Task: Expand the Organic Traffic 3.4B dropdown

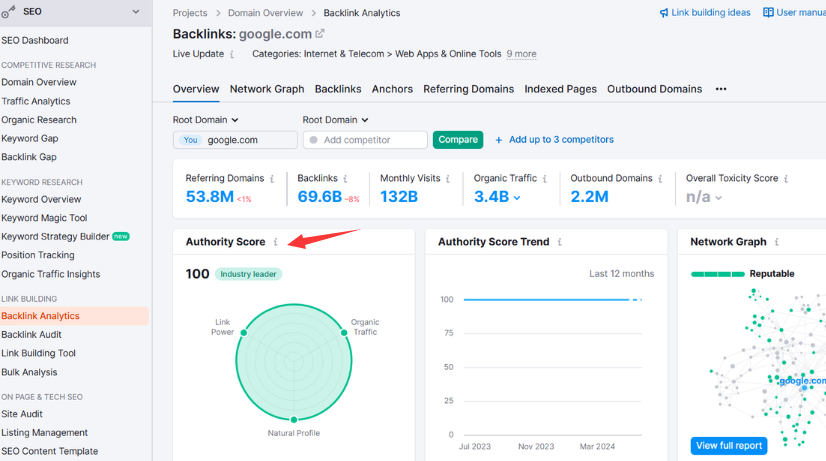Action: click(x=517, y=198)
